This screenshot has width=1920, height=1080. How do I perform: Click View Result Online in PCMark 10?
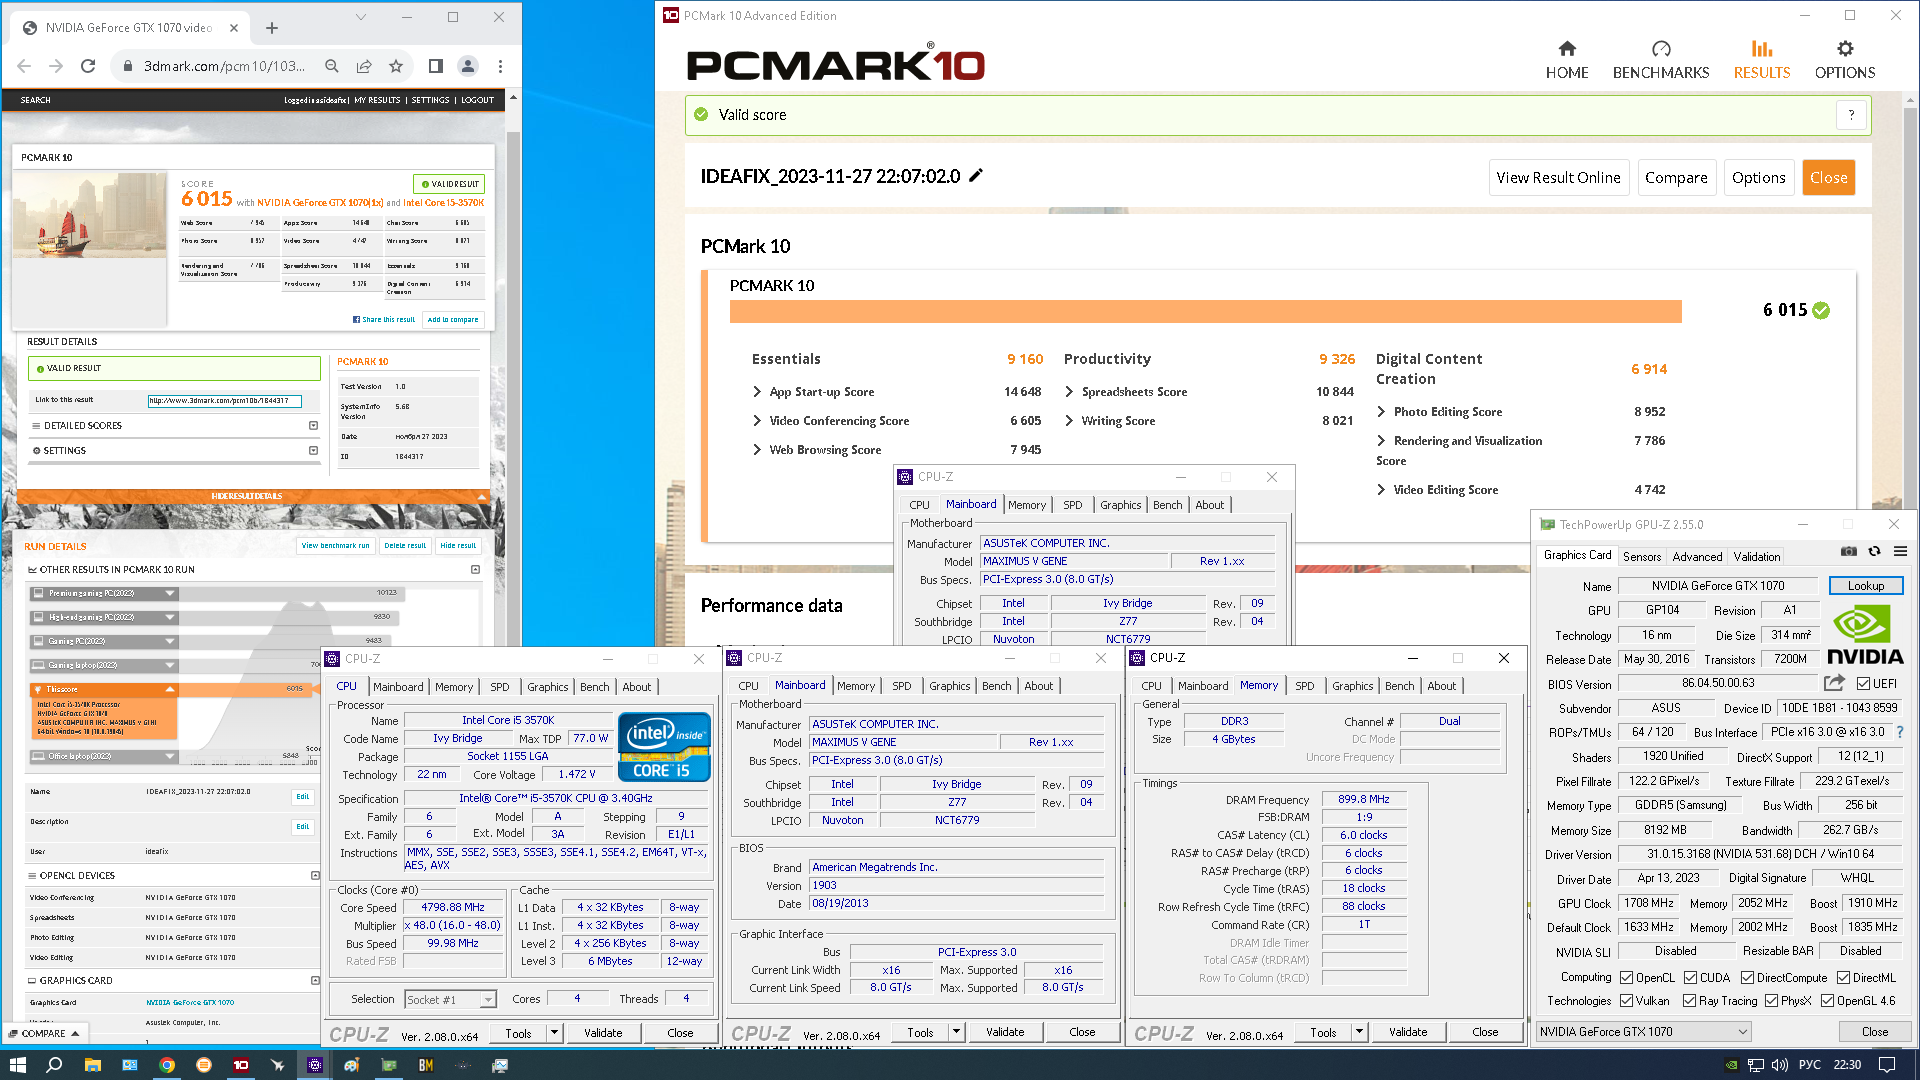1558,178
